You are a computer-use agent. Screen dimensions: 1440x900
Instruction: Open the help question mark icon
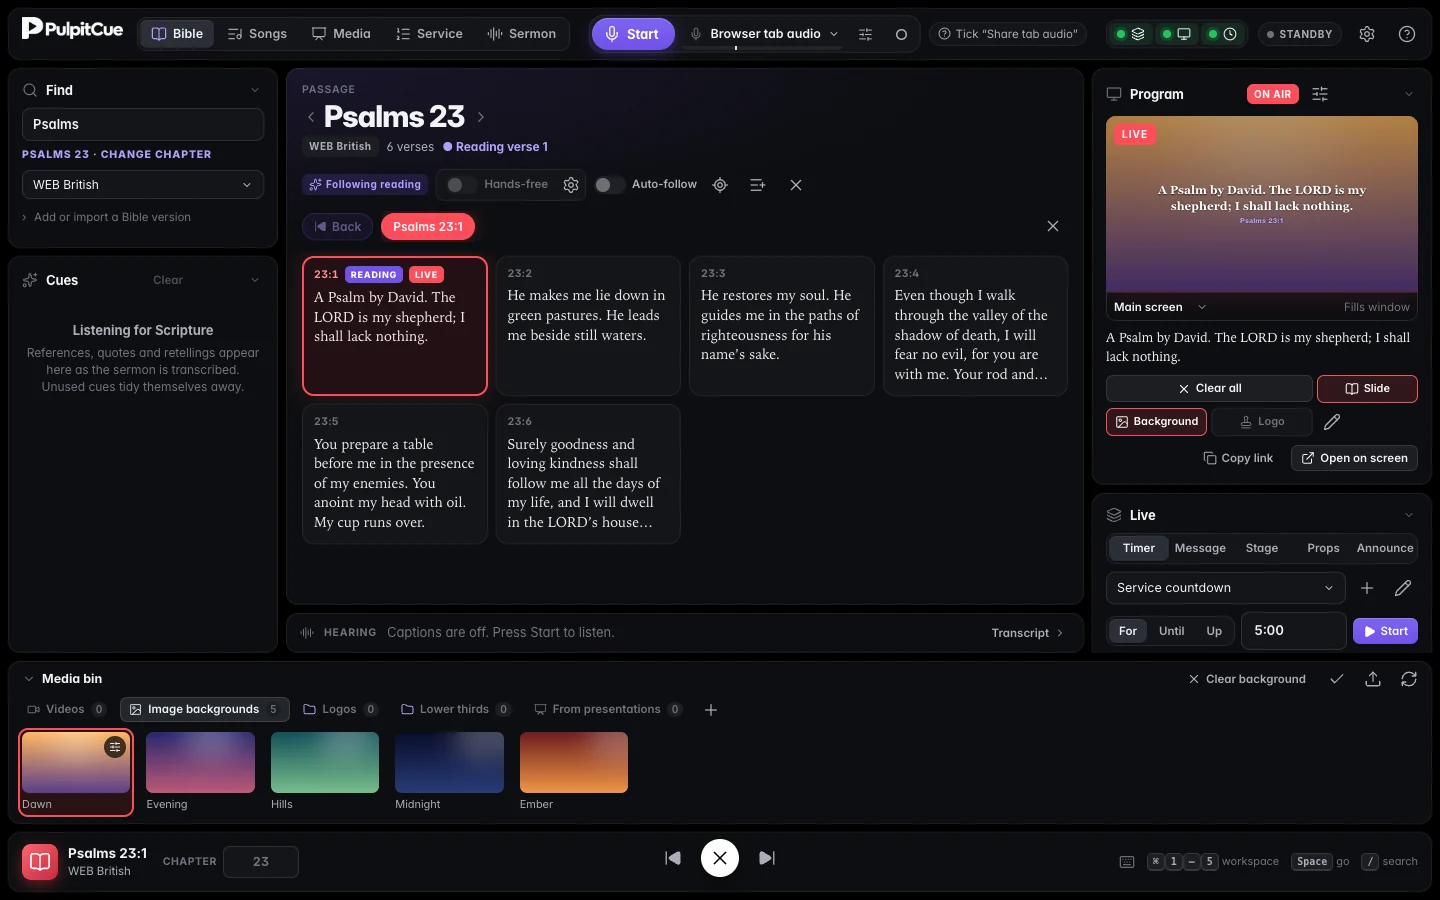point(1407,34)
